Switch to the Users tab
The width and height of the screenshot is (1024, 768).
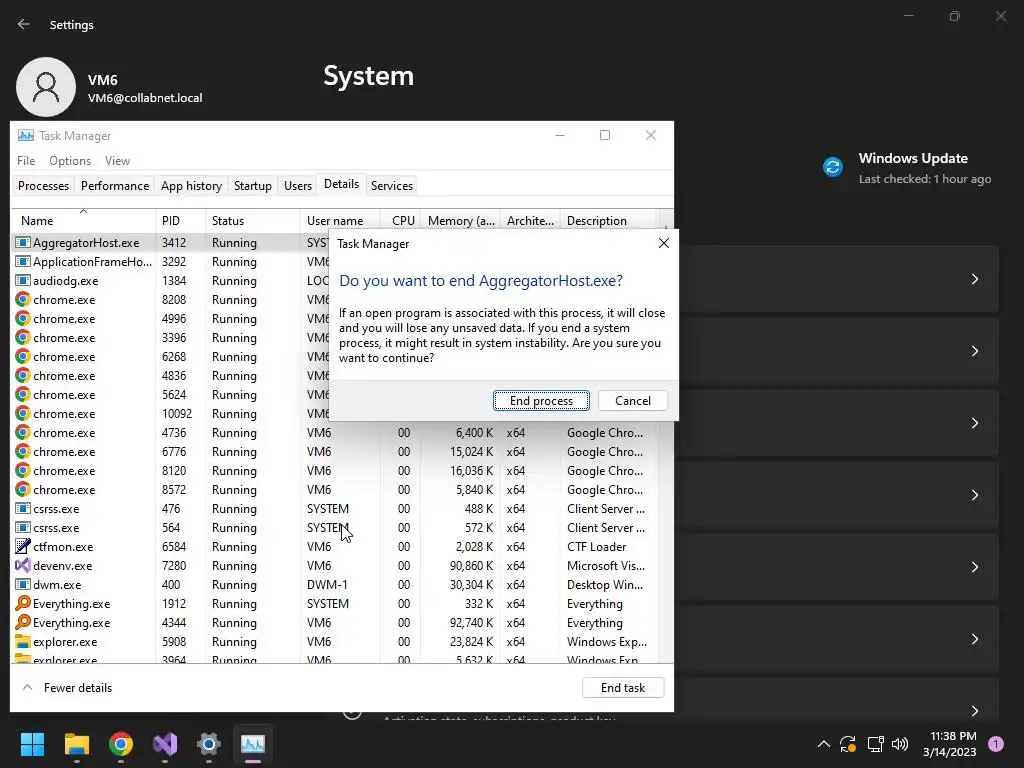tap(298, 185)
